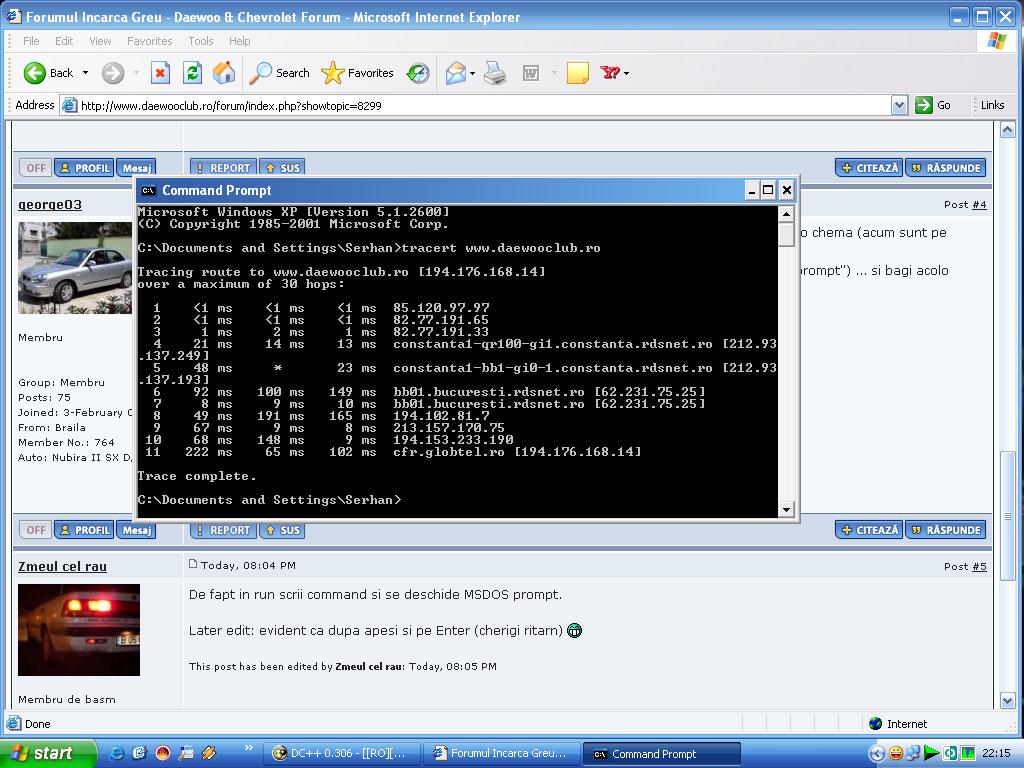The image size is (1024, 768).
Task: Click the grey Forward arrow button
Action: tap(112, 73)
